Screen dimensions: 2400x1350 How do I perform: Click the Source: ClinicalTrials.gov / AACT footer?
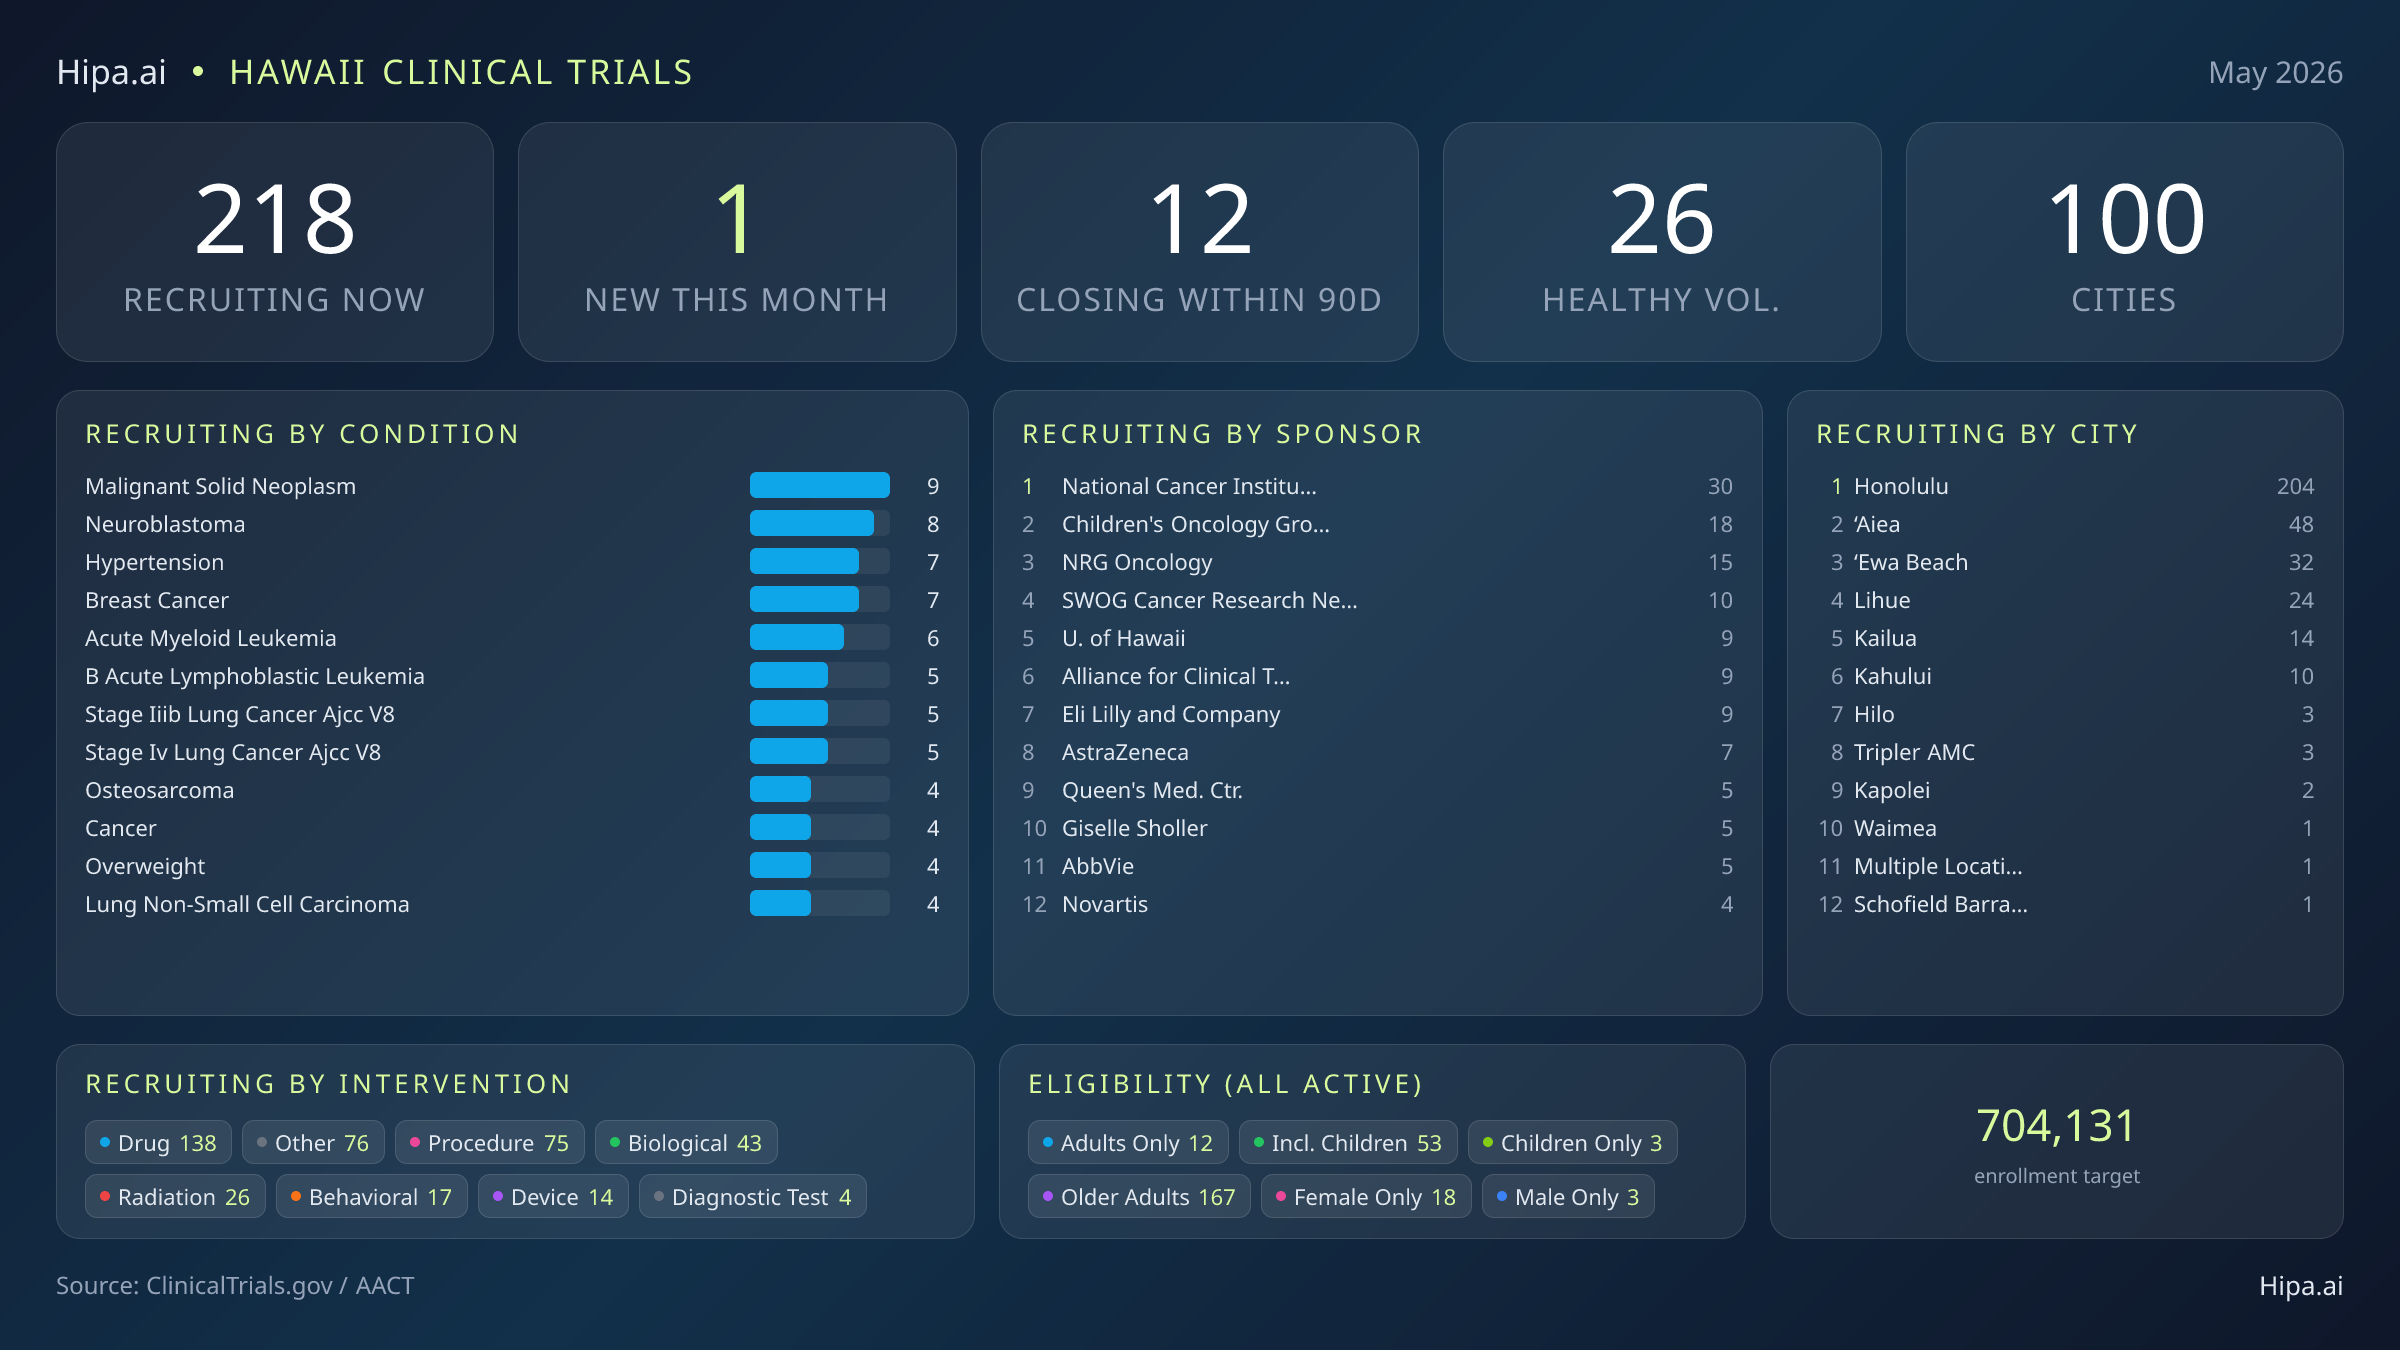(x=235, y=1286)
